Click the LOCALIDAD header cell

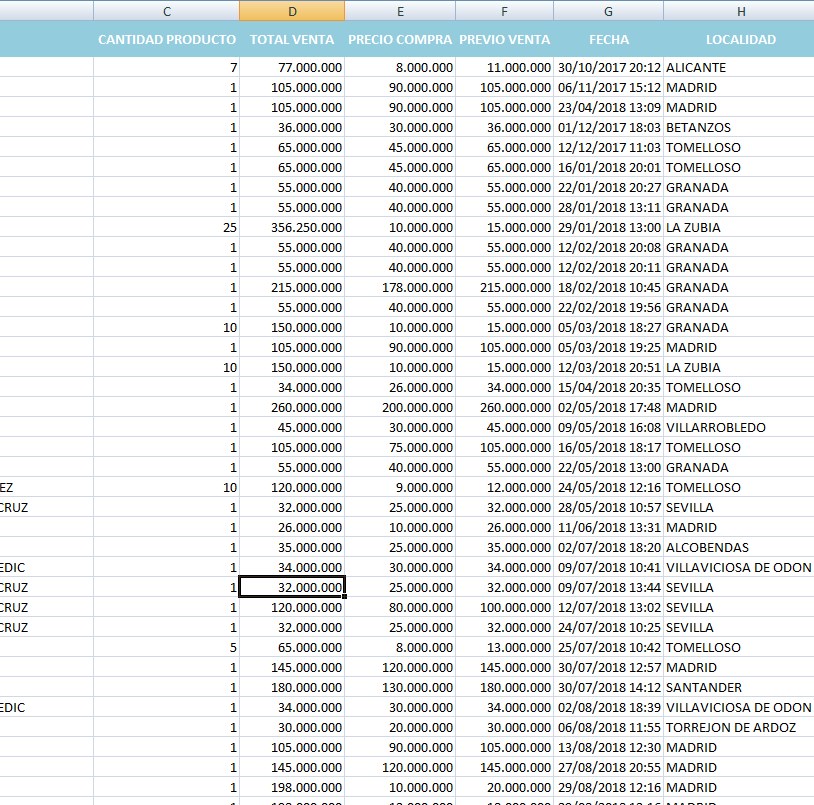point(741,39)
